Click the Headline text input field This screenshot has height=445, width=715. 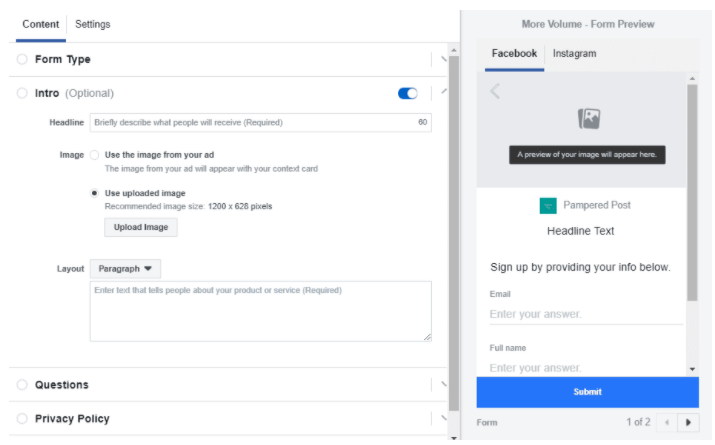(x=250, y=122)
